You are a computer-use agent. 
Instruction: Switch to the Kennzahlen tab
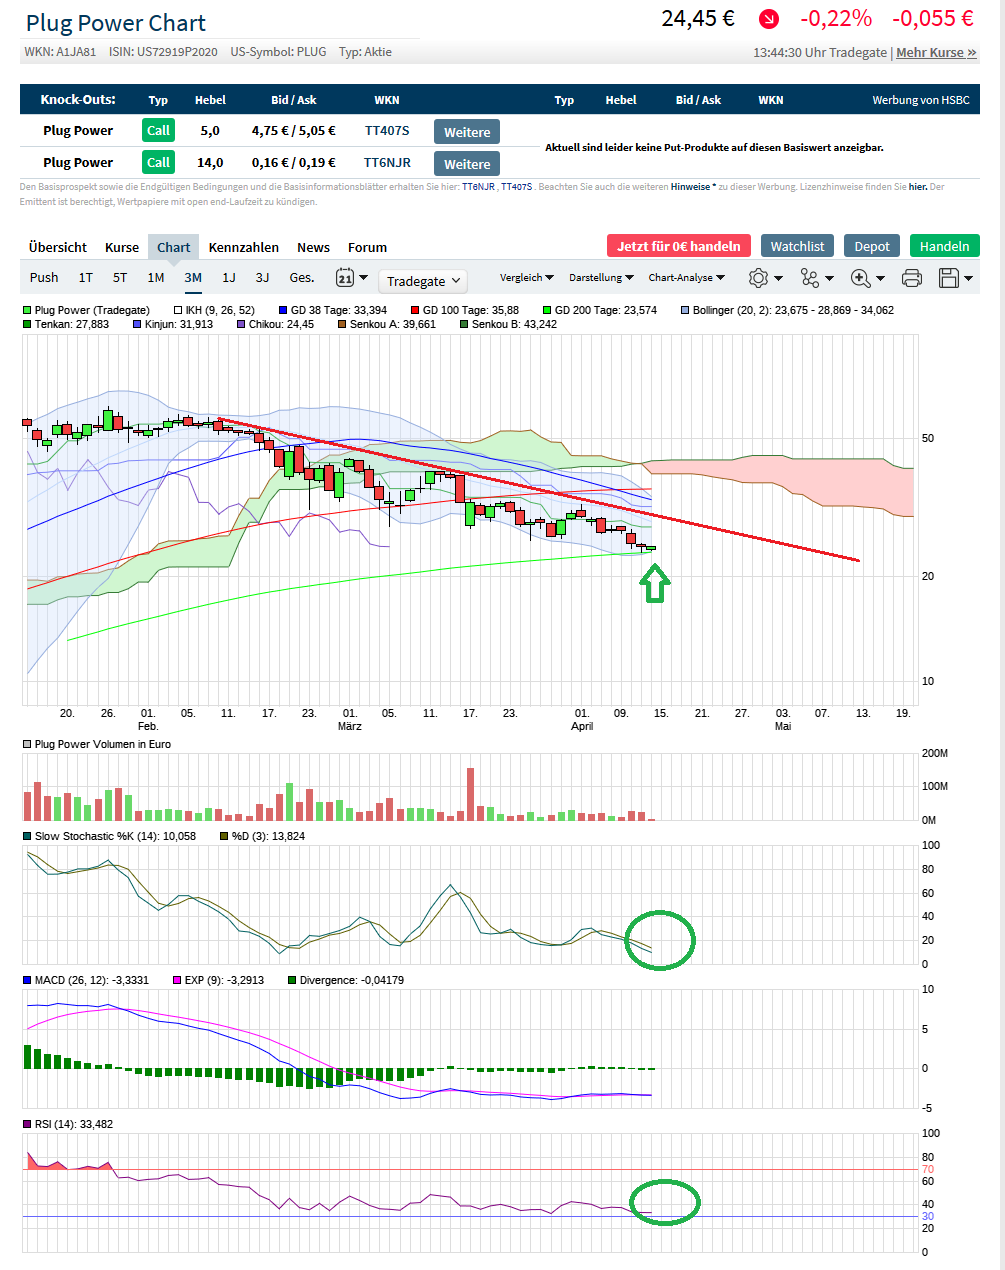[x=243, y=247]
